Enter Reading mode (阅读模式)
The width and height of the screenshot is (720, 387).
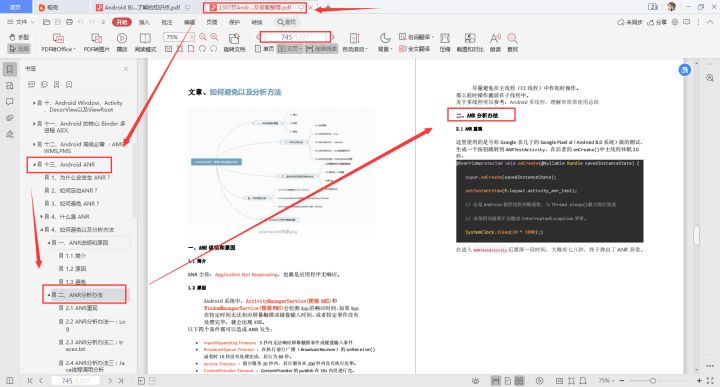click(145, 43)
